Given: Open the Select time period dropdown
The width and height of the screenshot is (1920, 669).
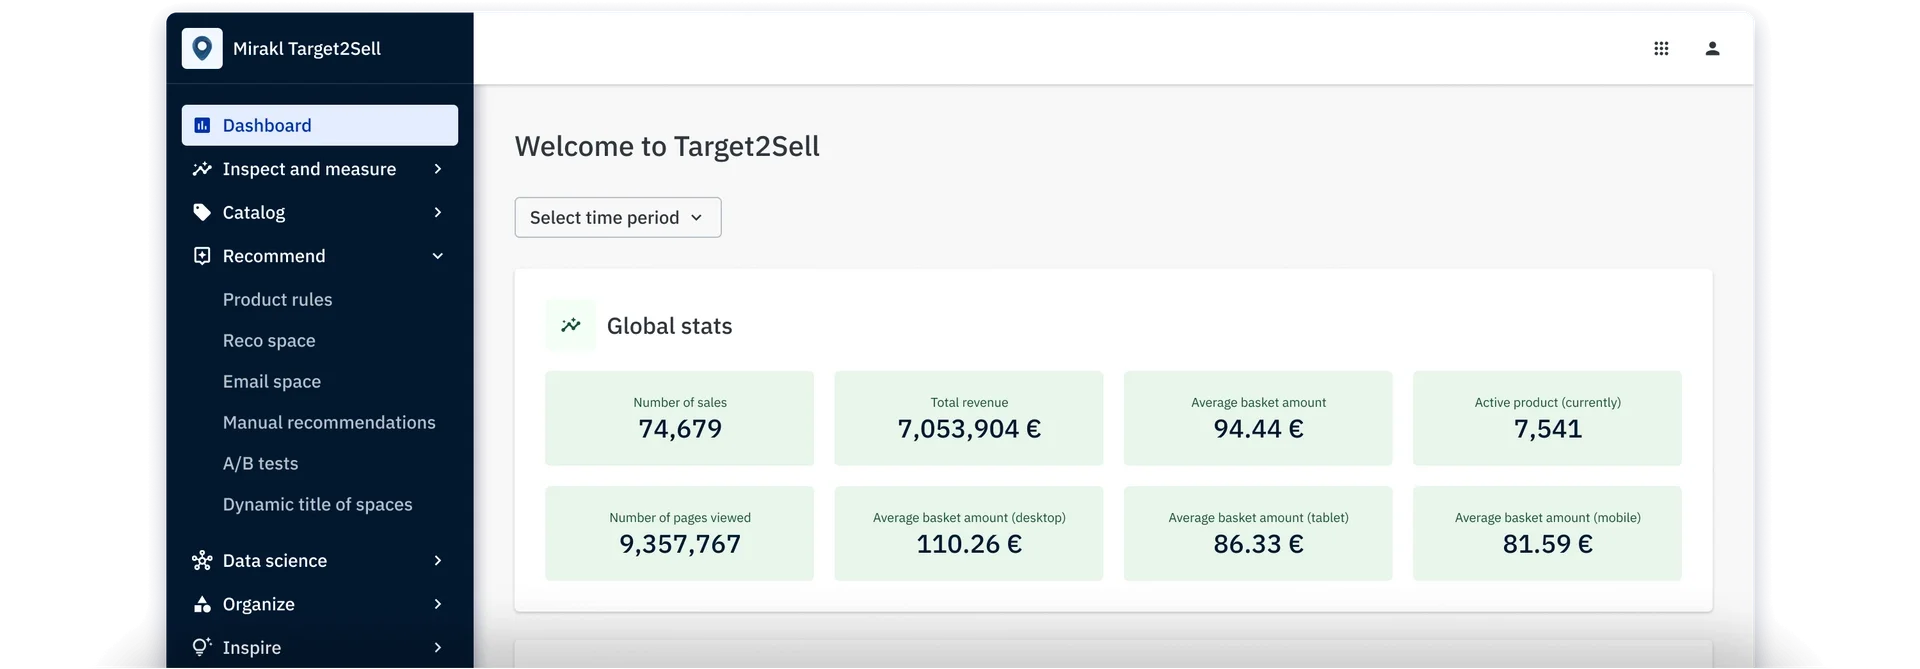Looking at the screenshot, I should pos(617,217).
